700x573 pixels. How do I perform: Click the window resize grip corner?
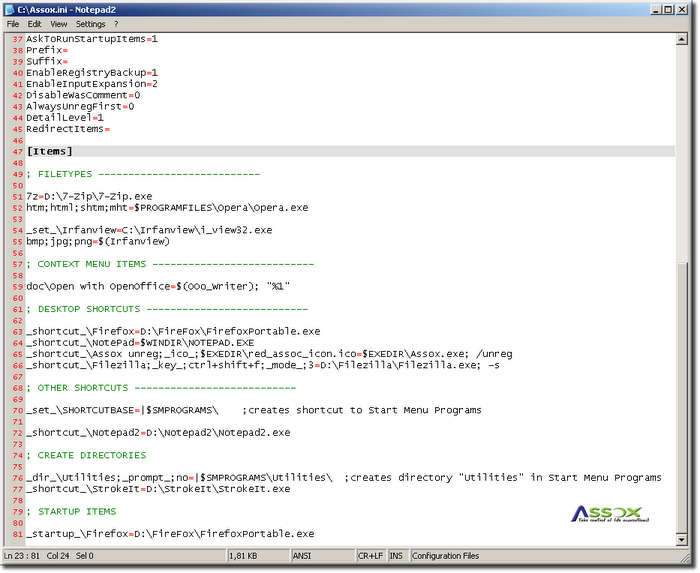tap(683, 557)
